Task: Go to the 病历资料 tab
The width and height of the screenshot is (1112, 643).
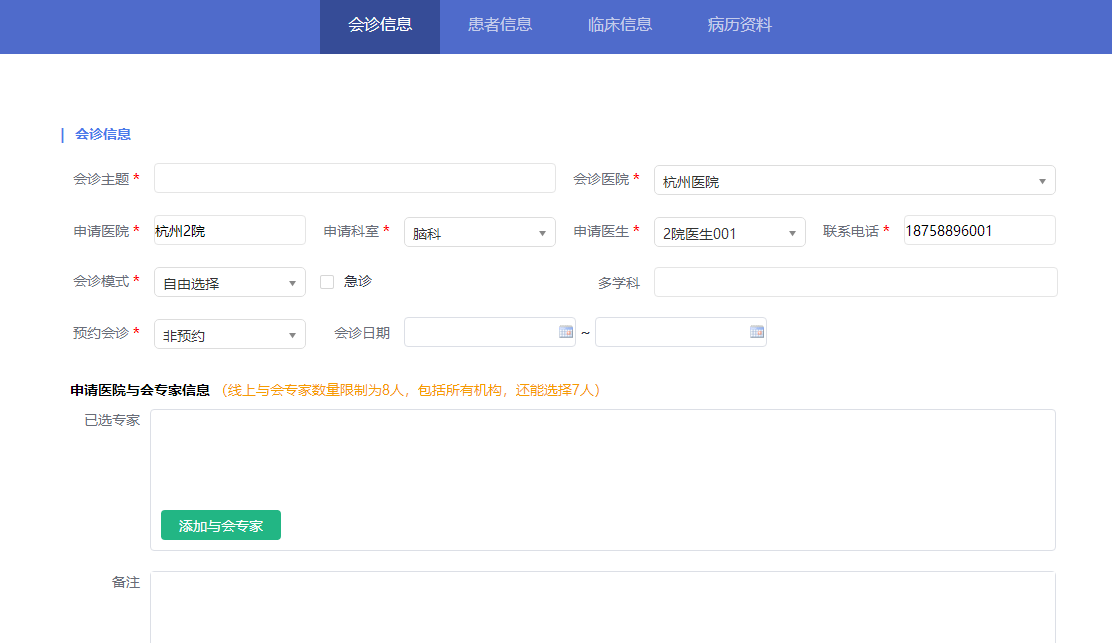Action: [x=740, y=25]
